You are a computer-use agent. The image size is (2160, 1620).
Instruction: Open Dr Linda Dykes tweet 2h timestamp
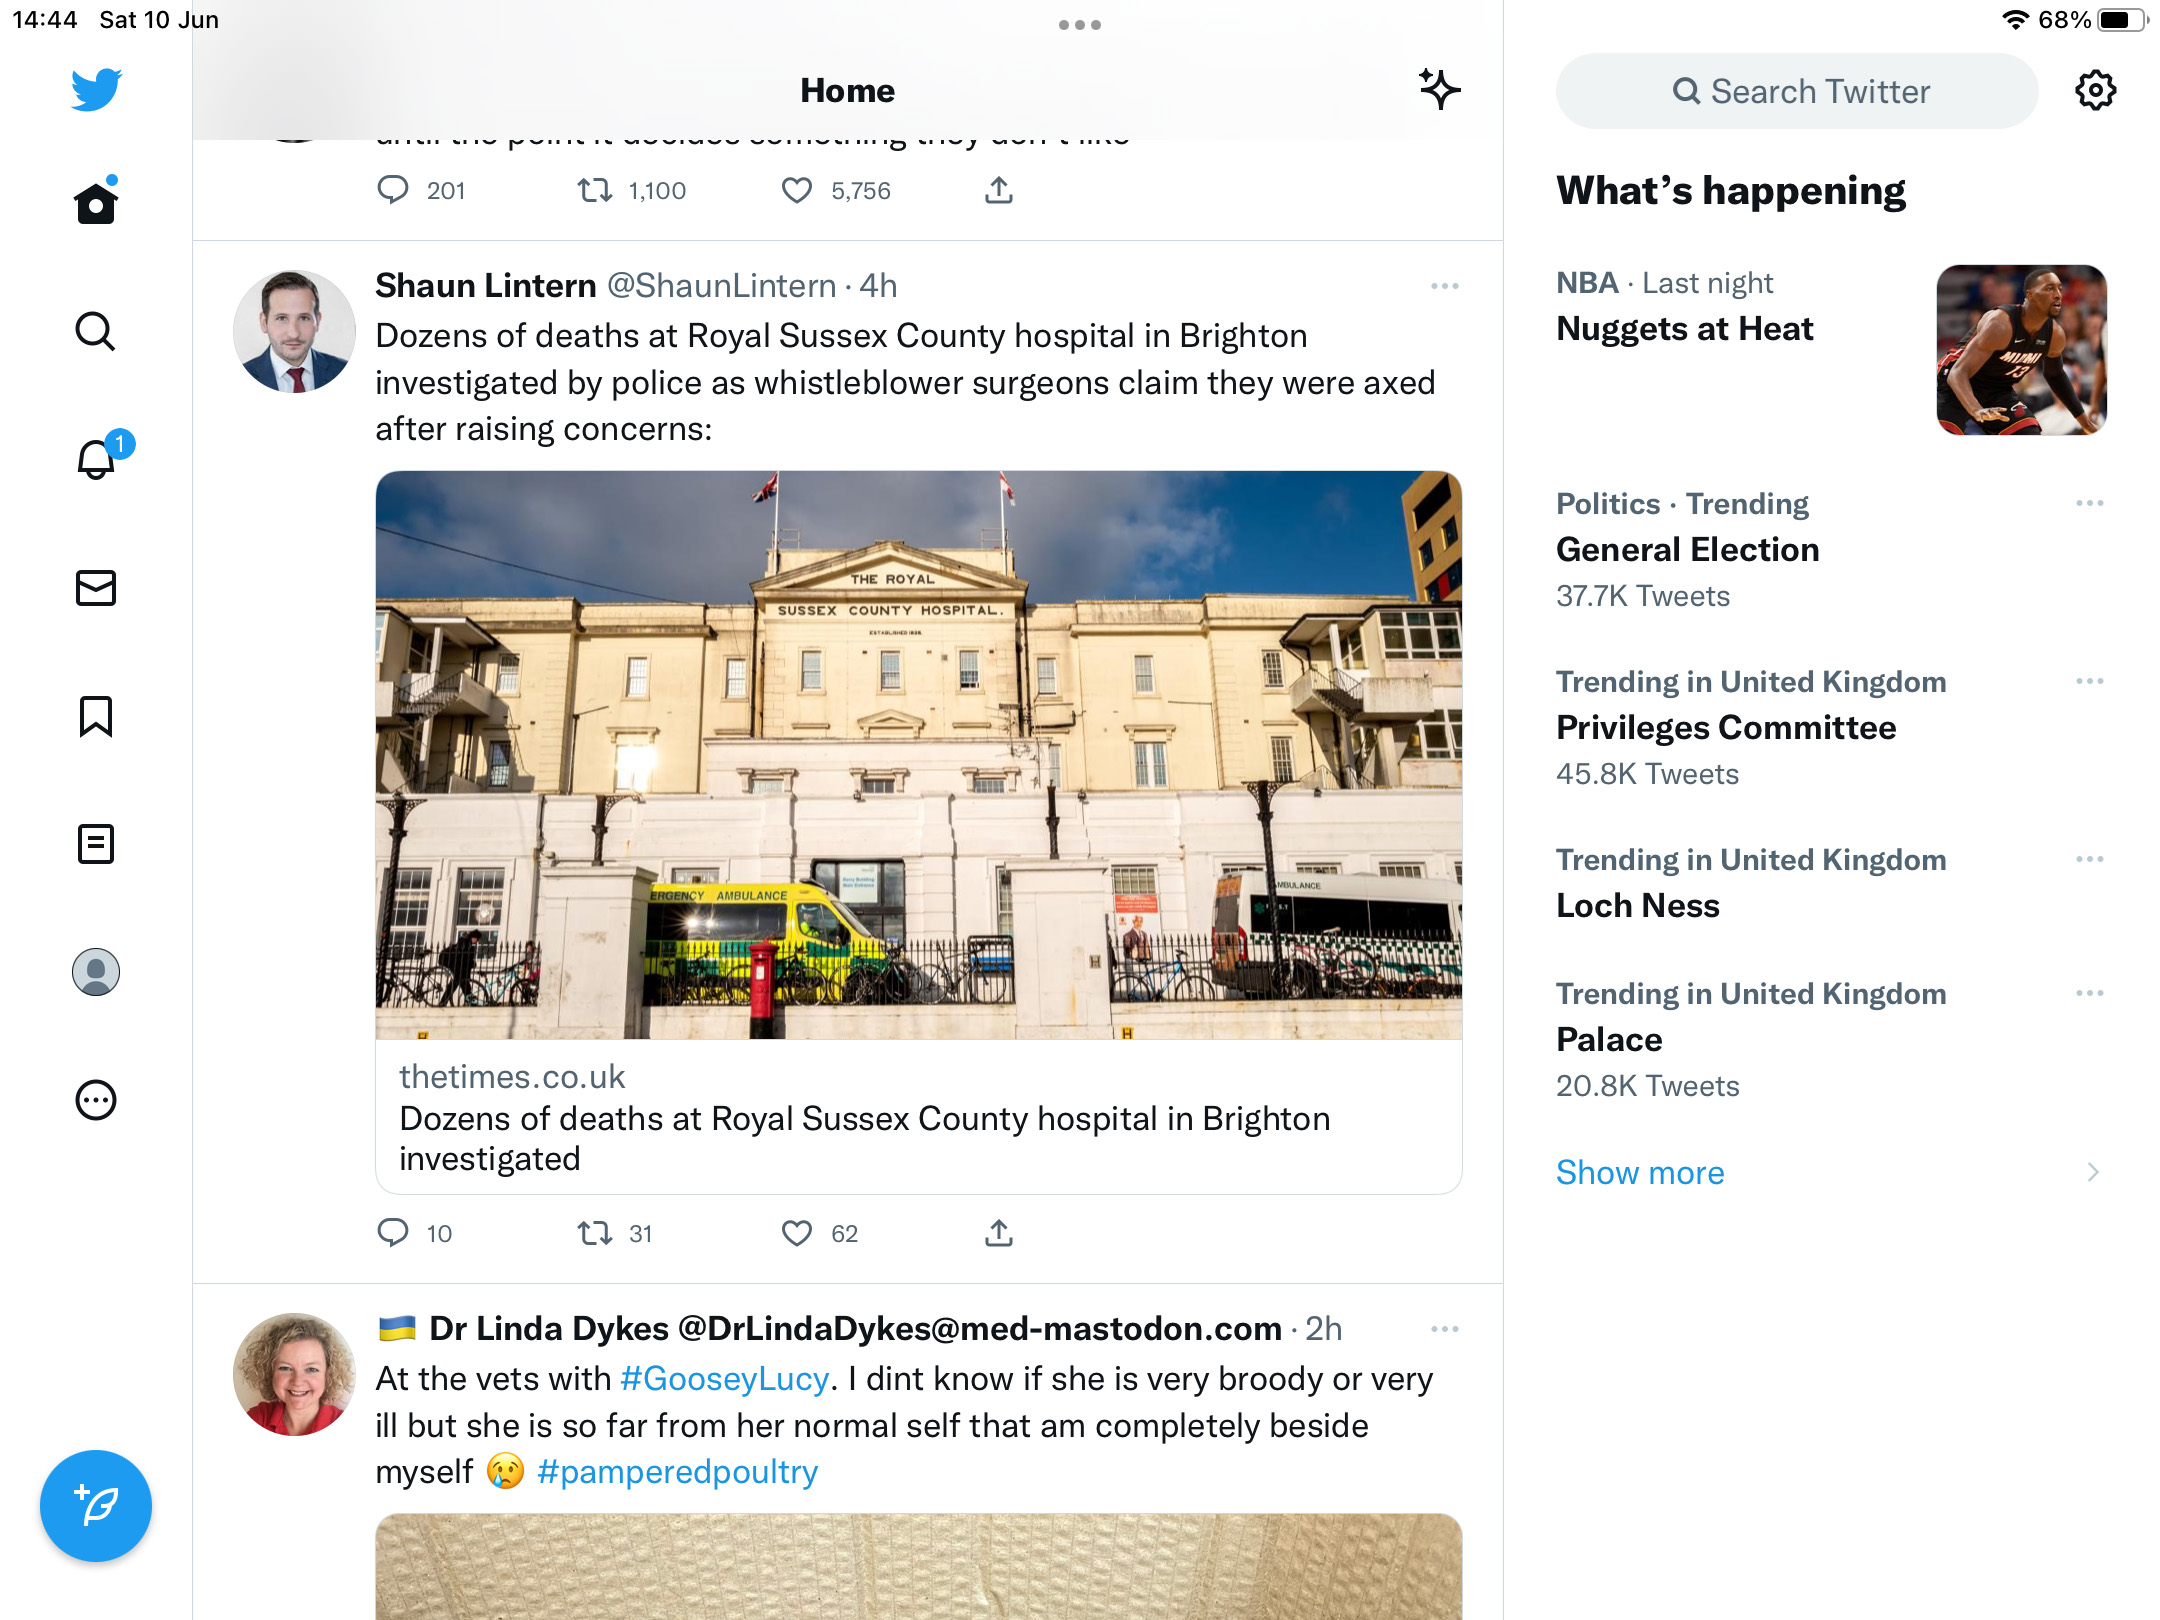(x=1323, y=1329)
